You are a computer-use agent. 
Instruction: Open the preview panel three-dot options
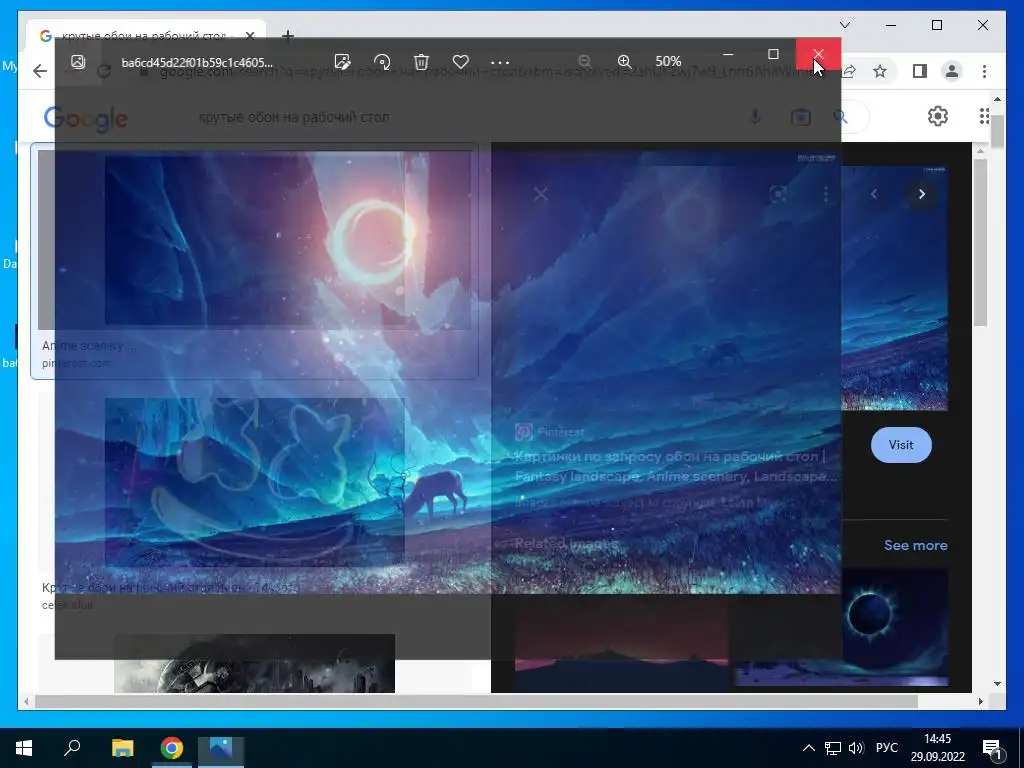826,194
